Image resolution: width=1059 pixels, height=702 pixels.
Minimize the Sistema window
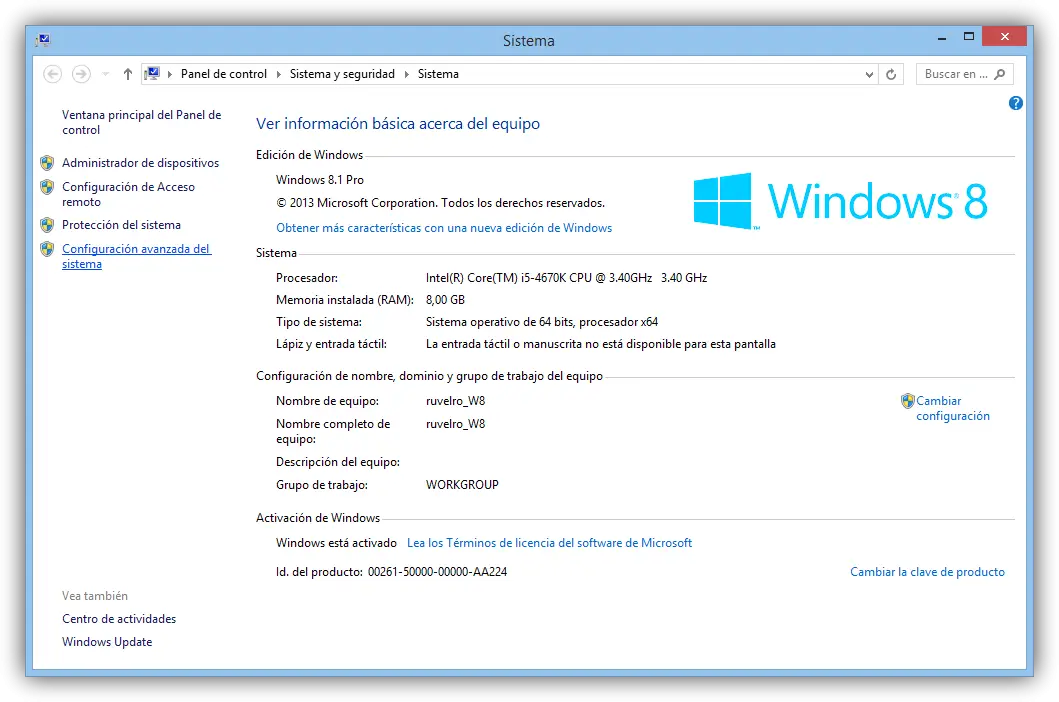click(941, 38)
